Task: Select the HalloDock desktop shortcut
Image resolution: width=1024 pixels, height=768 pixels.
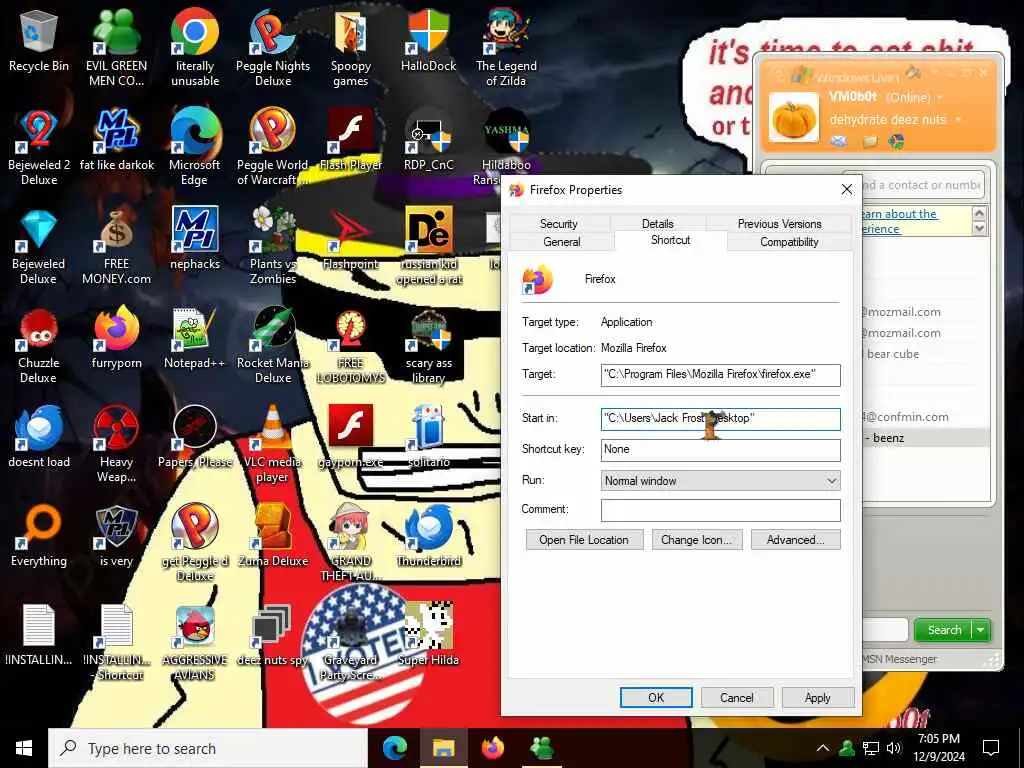Action: 428,40
